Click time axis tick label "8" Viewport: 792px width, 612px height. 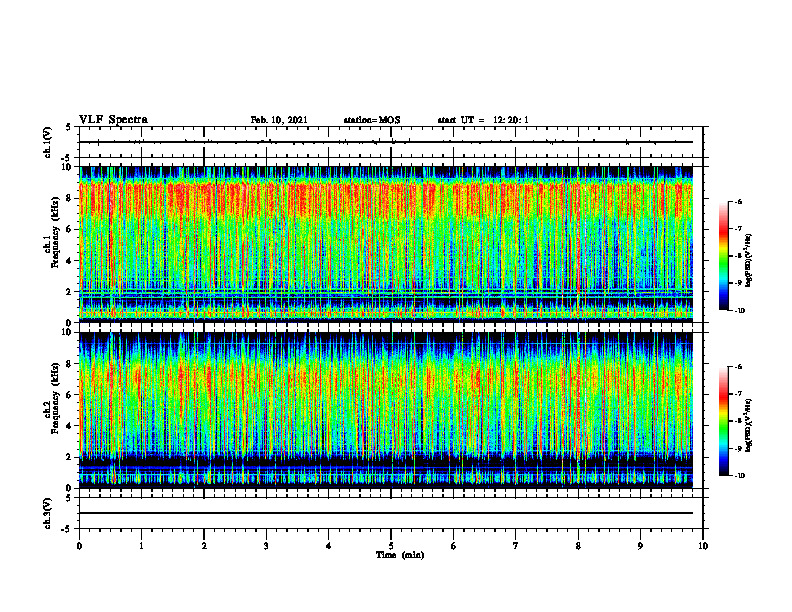click(578, 546)
